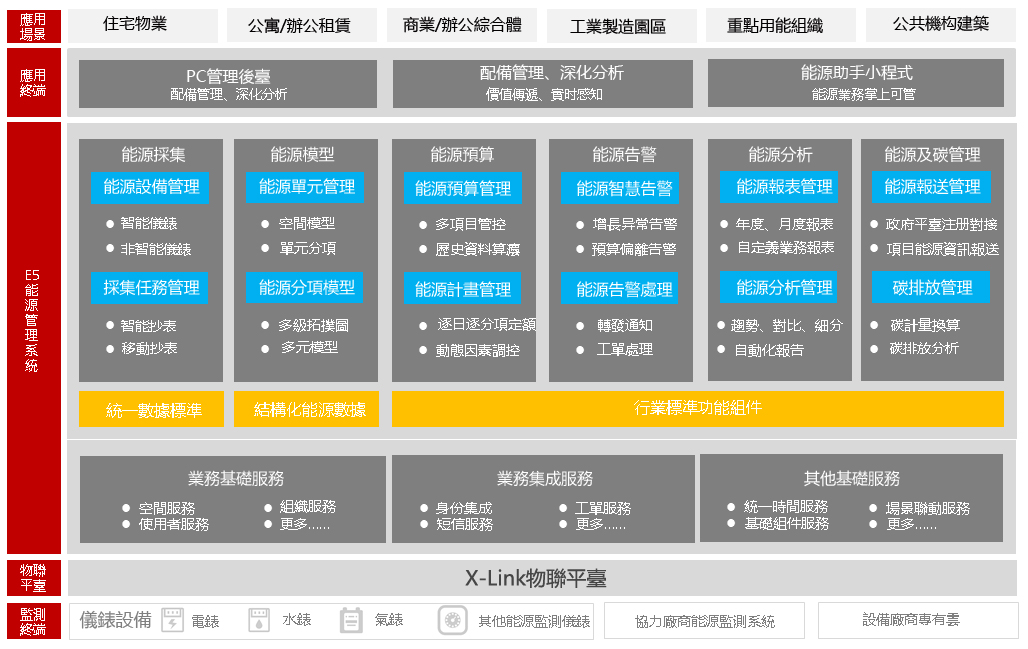Select the 工業製造園區 scenario tab
The image size is (1028, 649).
point(617,26)
